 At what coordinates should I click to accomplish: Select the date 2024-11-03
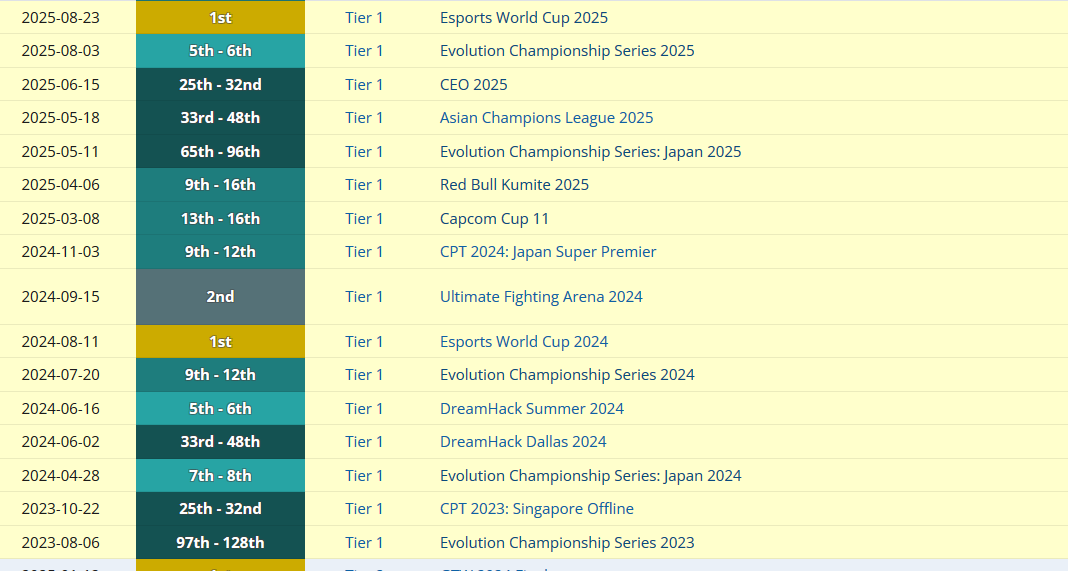[x=61, y=252]
